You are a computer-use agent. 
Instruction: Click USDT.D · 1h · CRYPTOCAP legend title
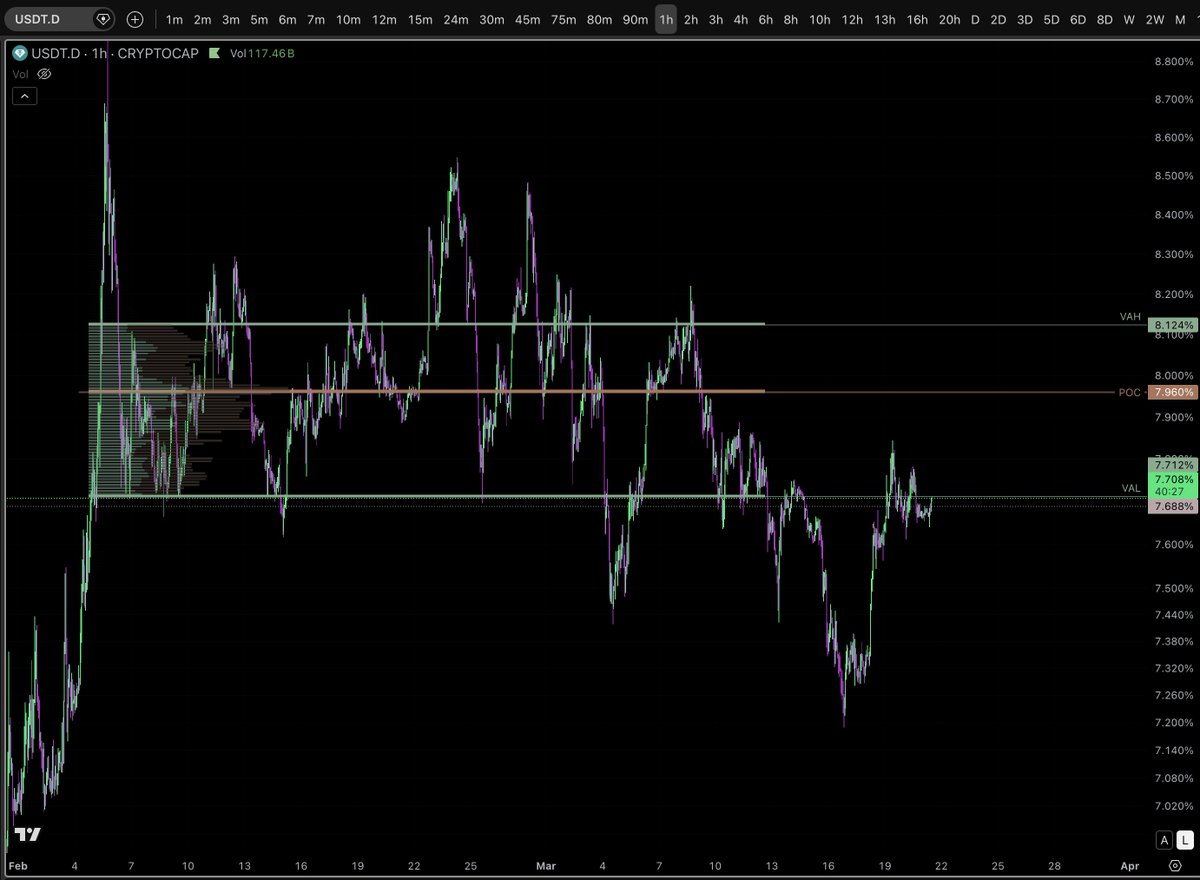(115, 55)
